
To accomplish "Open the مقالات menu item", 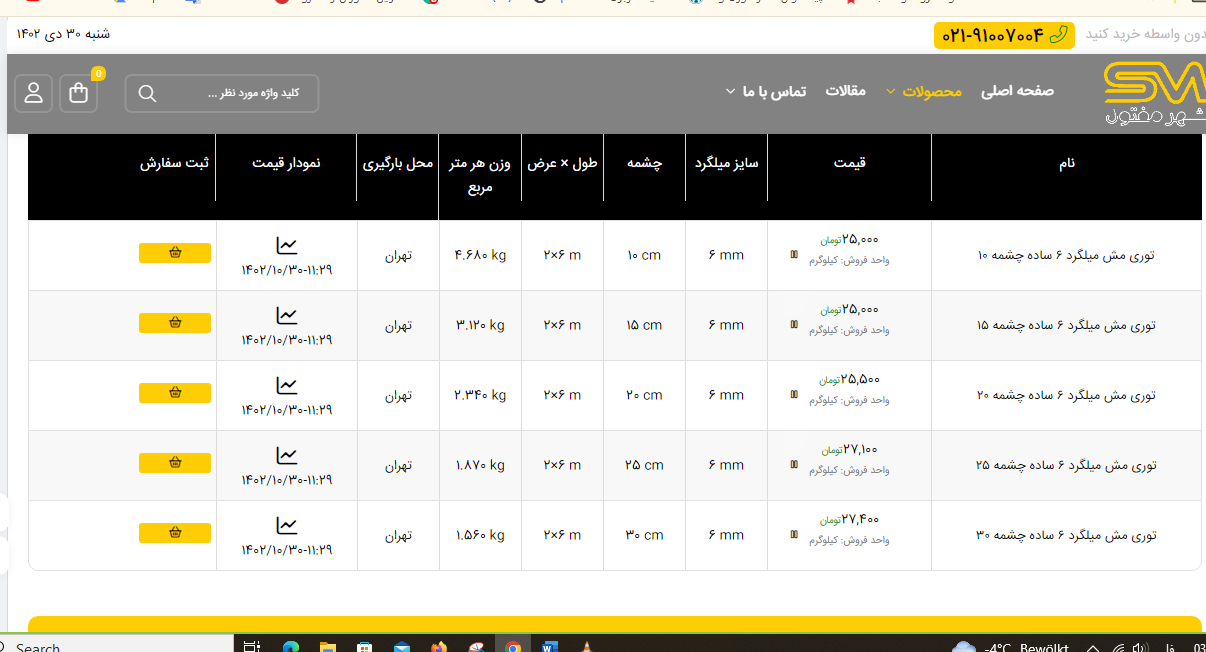I will (845, 91).
